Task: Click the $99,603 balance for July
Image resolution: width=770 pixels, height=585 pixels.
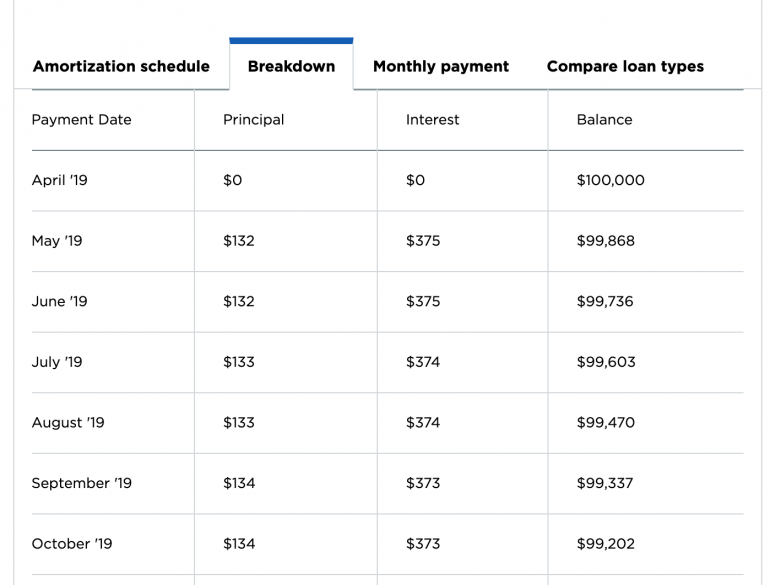Action: pos(605,362)
